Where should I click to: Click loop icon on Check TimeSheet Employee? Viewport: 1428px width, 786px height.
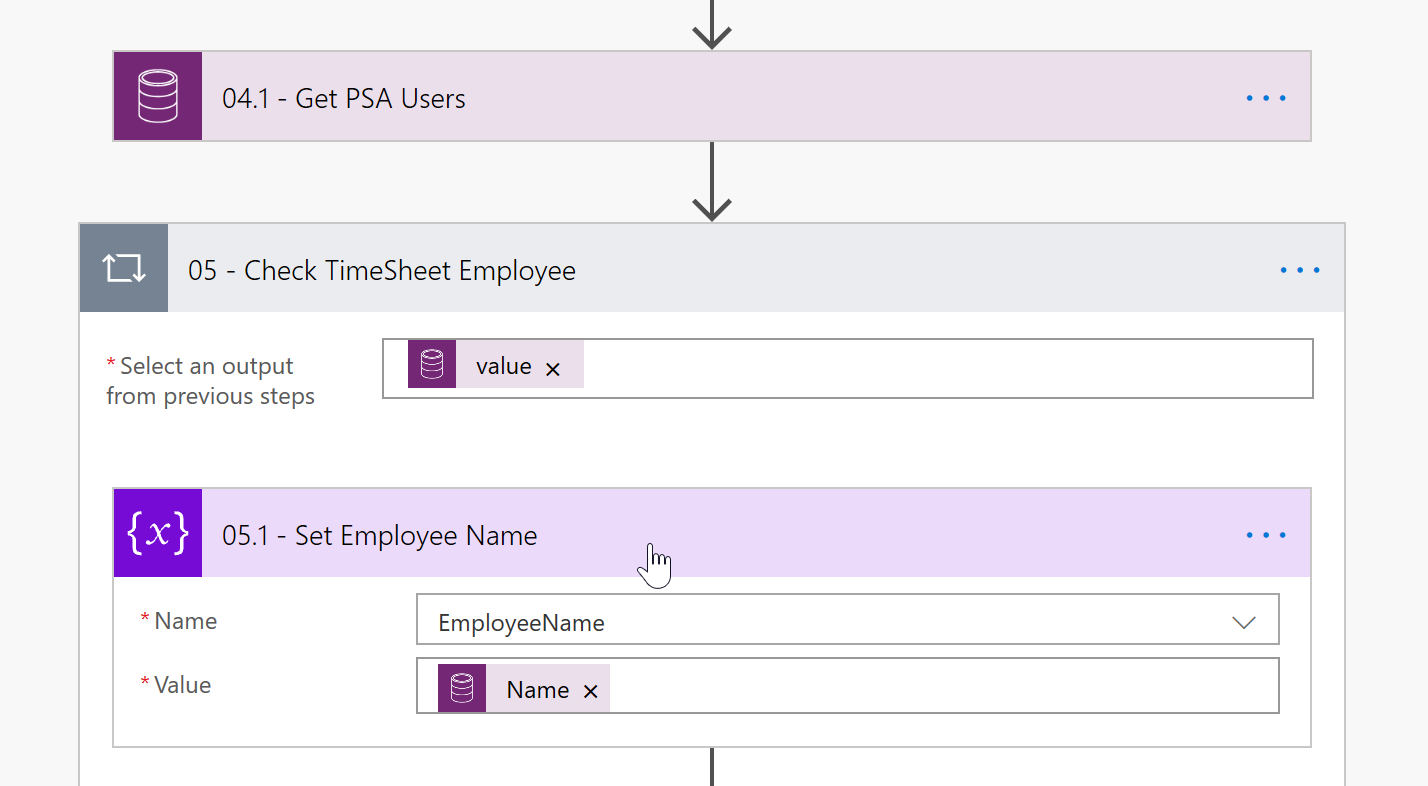click(124, 269)
